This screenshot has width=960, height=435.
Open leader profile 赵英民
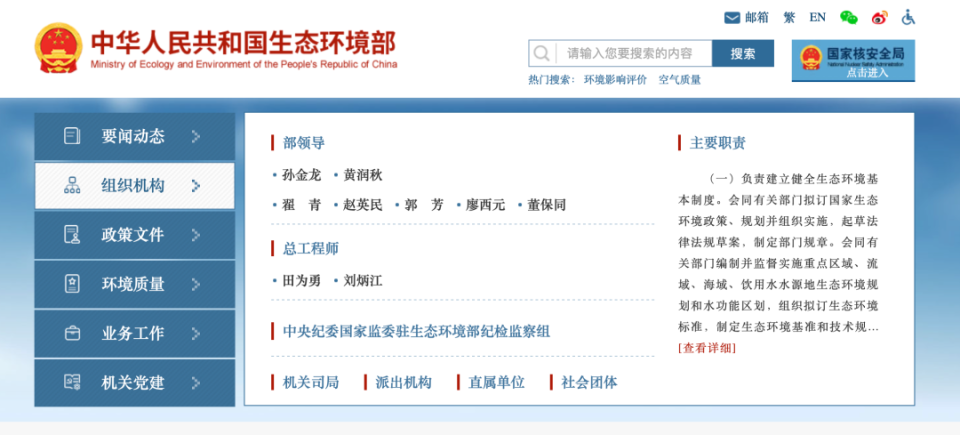[362, 205]
